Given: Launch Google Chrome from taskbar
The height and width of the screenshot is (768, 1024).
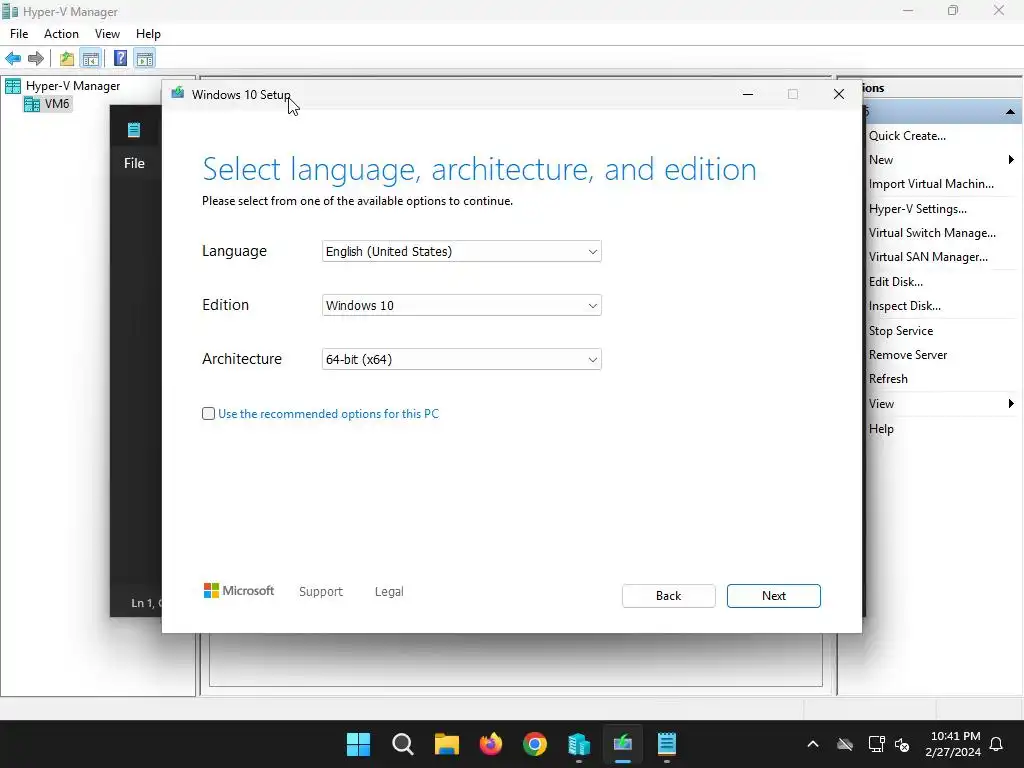Looking at the screenshot, I should (535, 744).
